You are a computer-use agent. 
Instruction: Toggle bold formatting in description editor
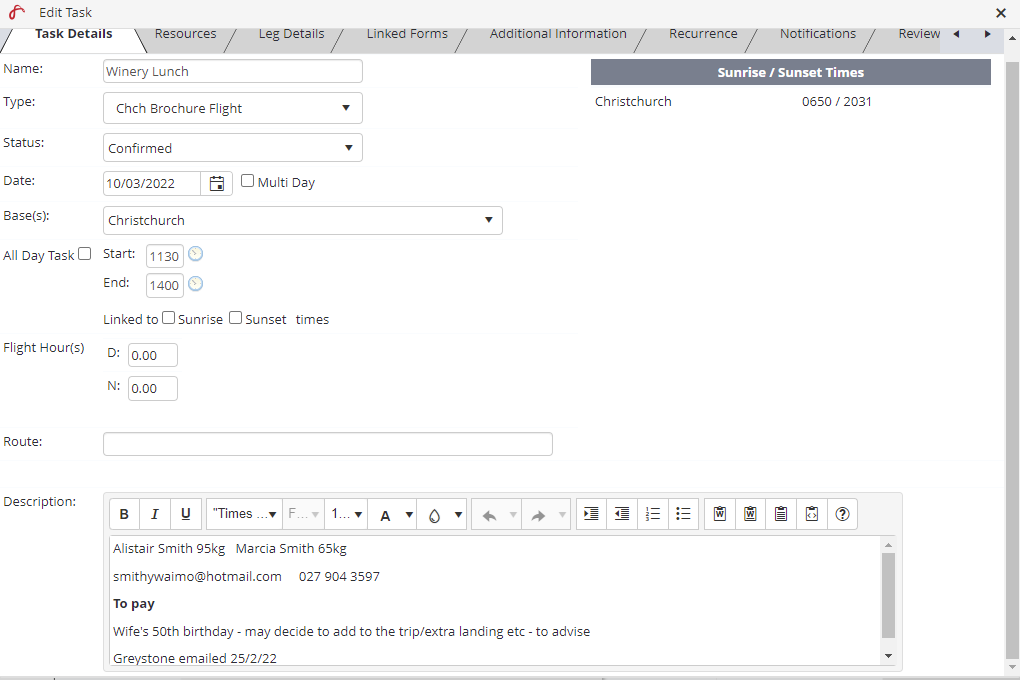point(124,514)
